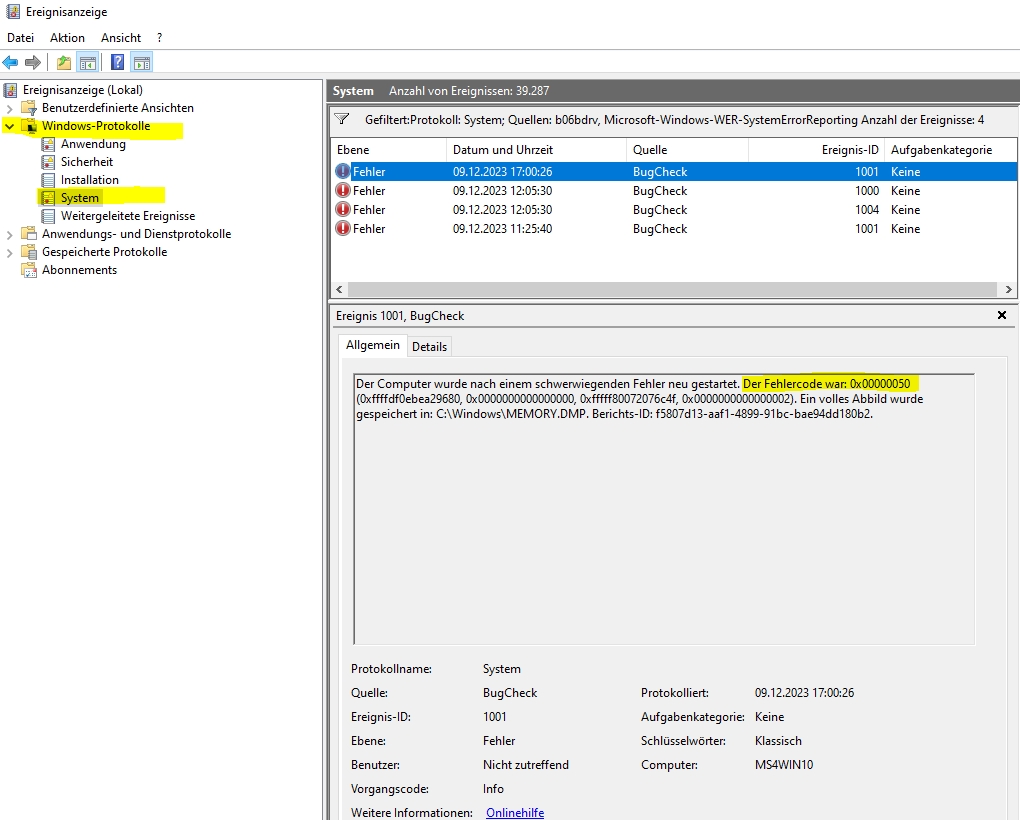
Task: Collapse the Windows-Protokolle tree node
Action: click(9, 125)
